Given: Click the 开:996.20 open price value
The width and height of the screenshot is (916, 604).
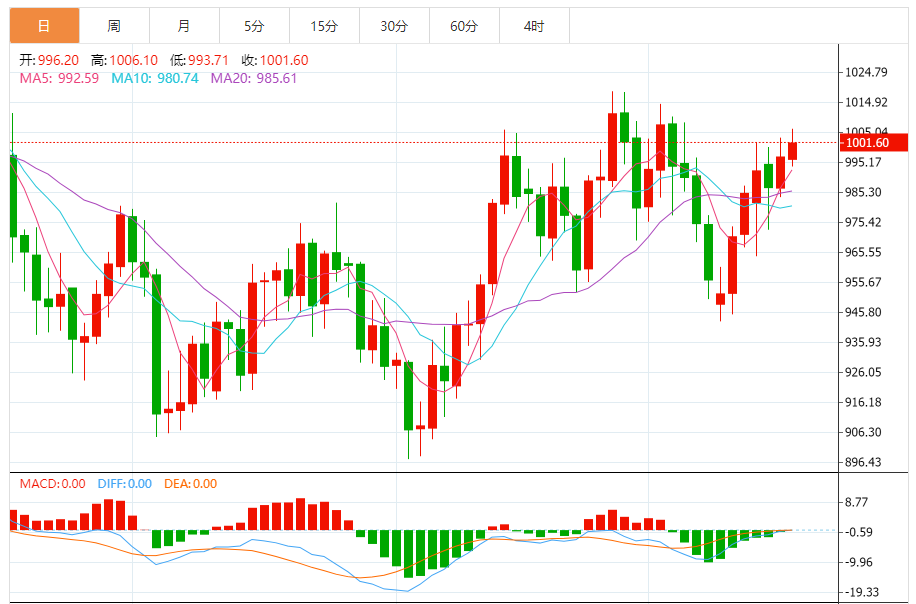Looking at the screenshot, I should (x=49, y=60).
